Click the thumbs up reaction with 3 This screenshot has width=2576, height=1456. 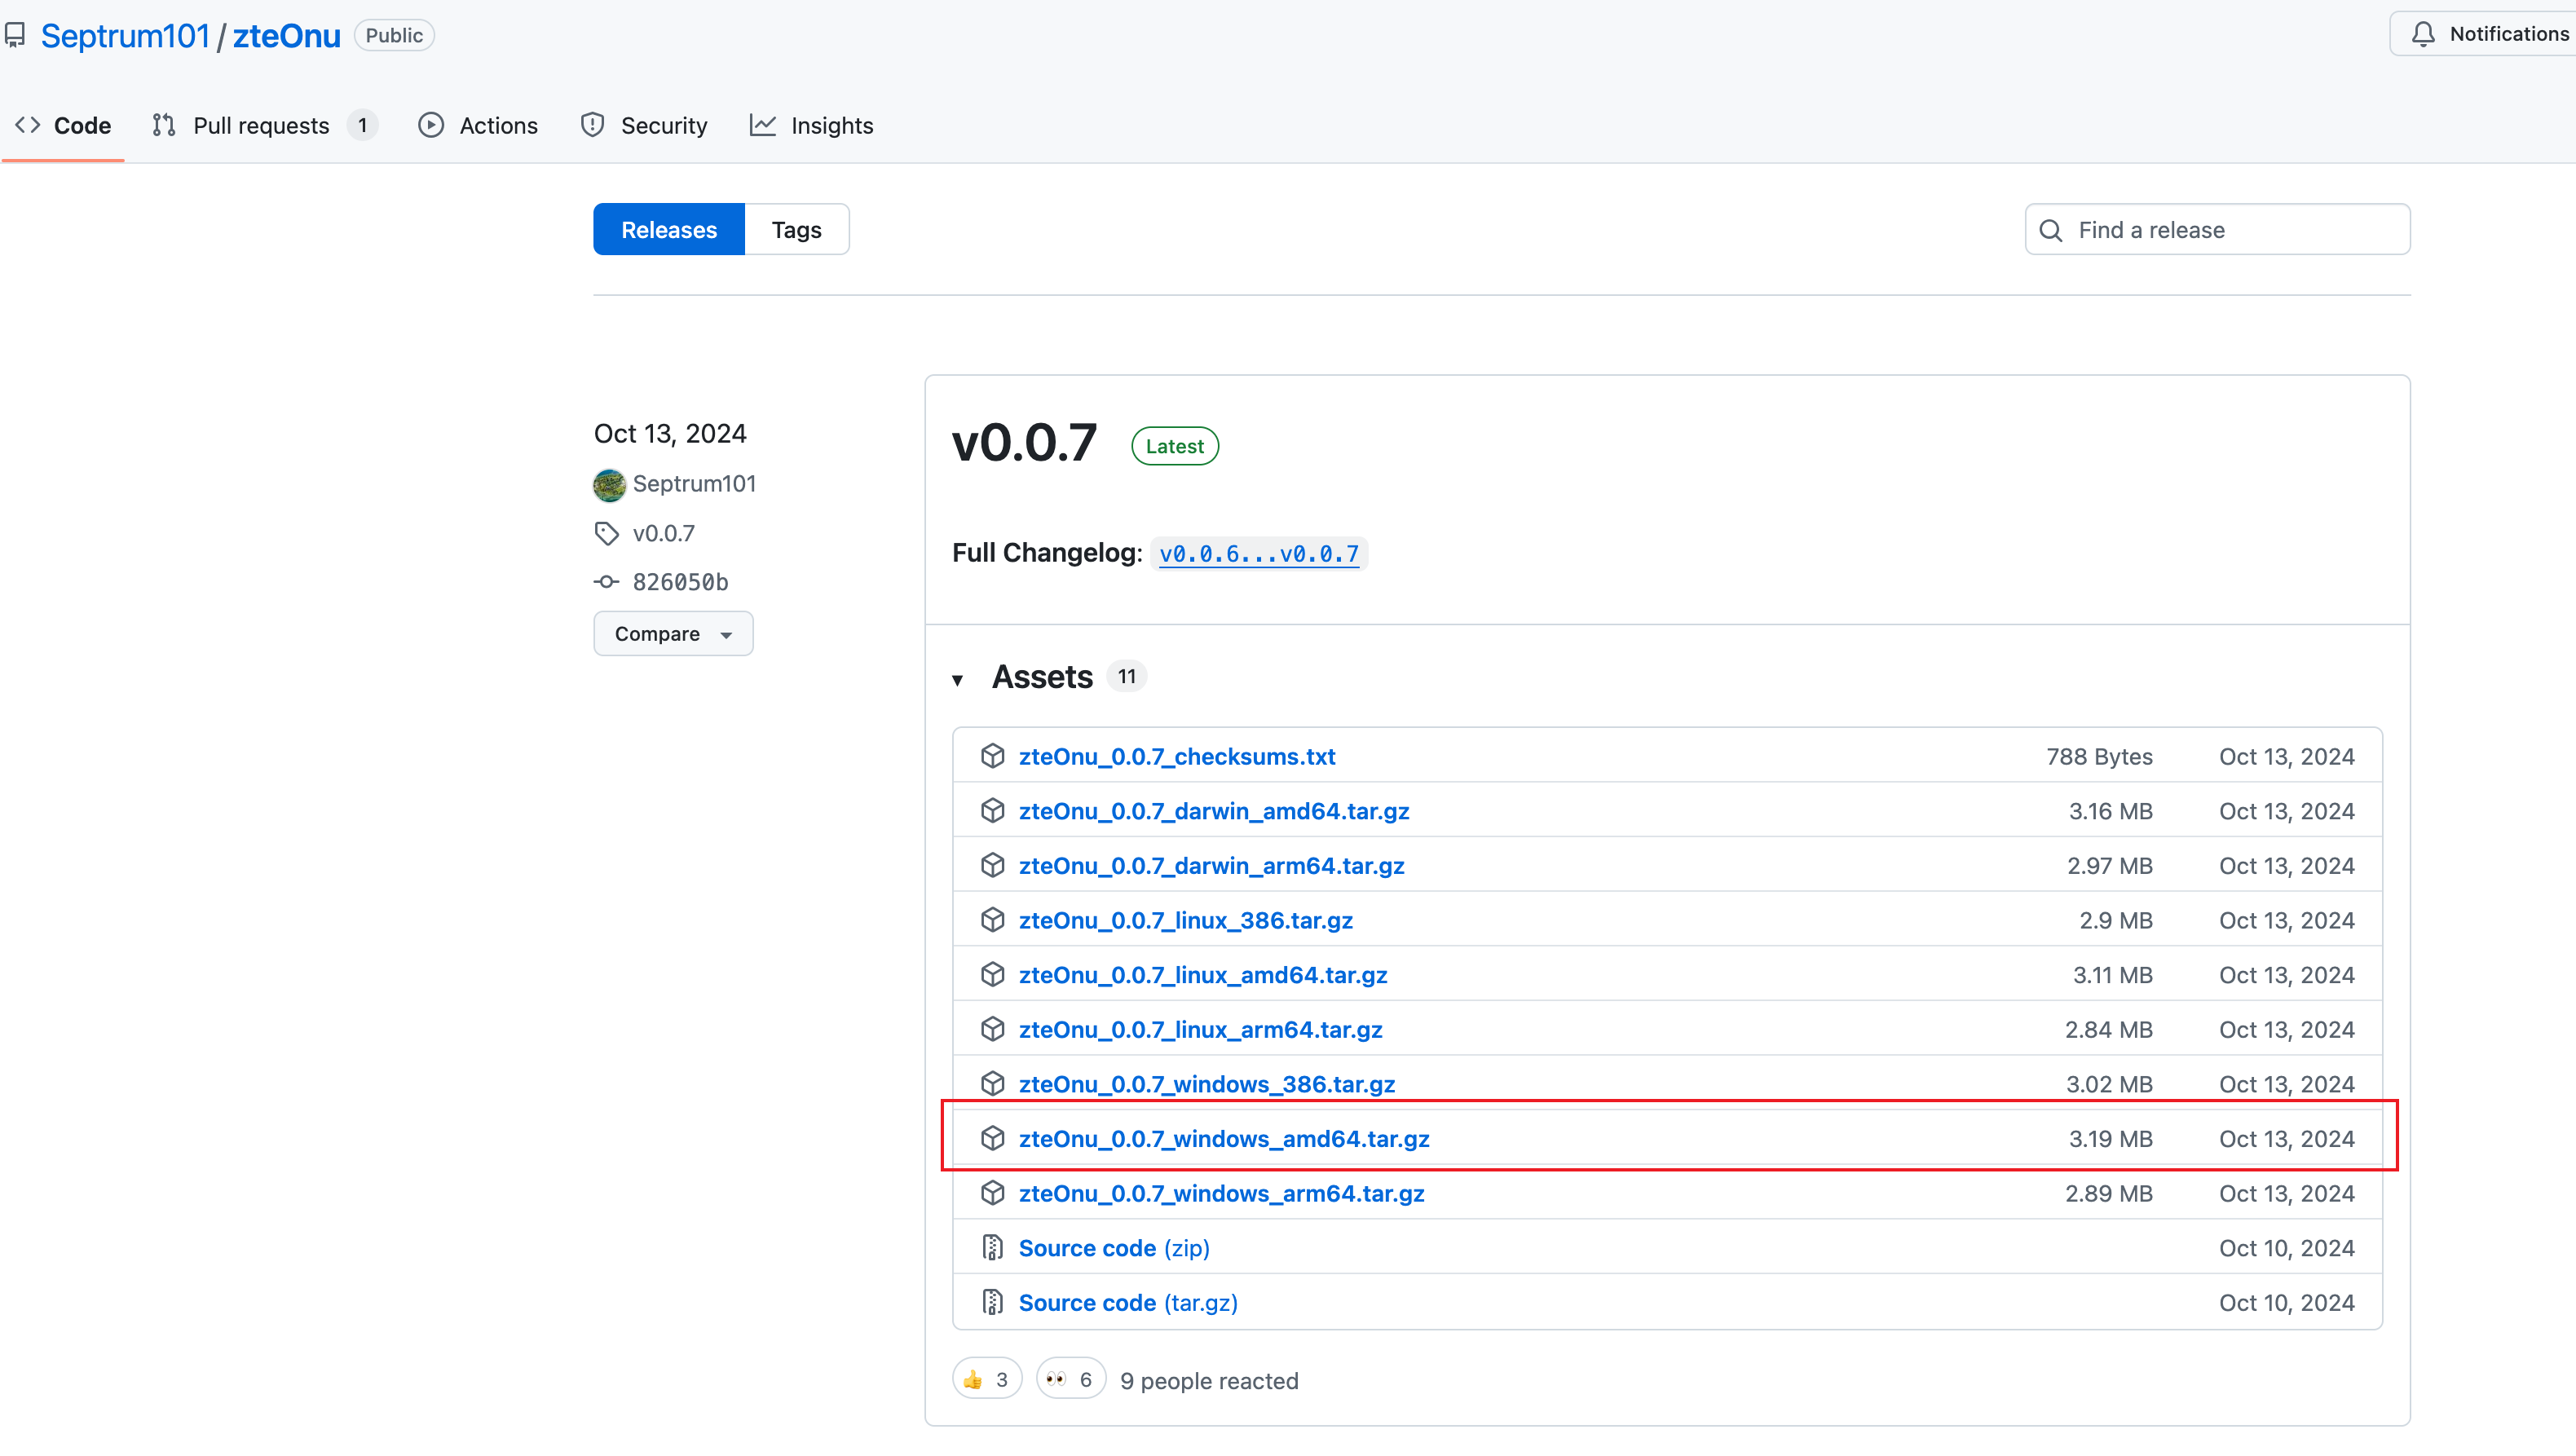coord(987,1380)
